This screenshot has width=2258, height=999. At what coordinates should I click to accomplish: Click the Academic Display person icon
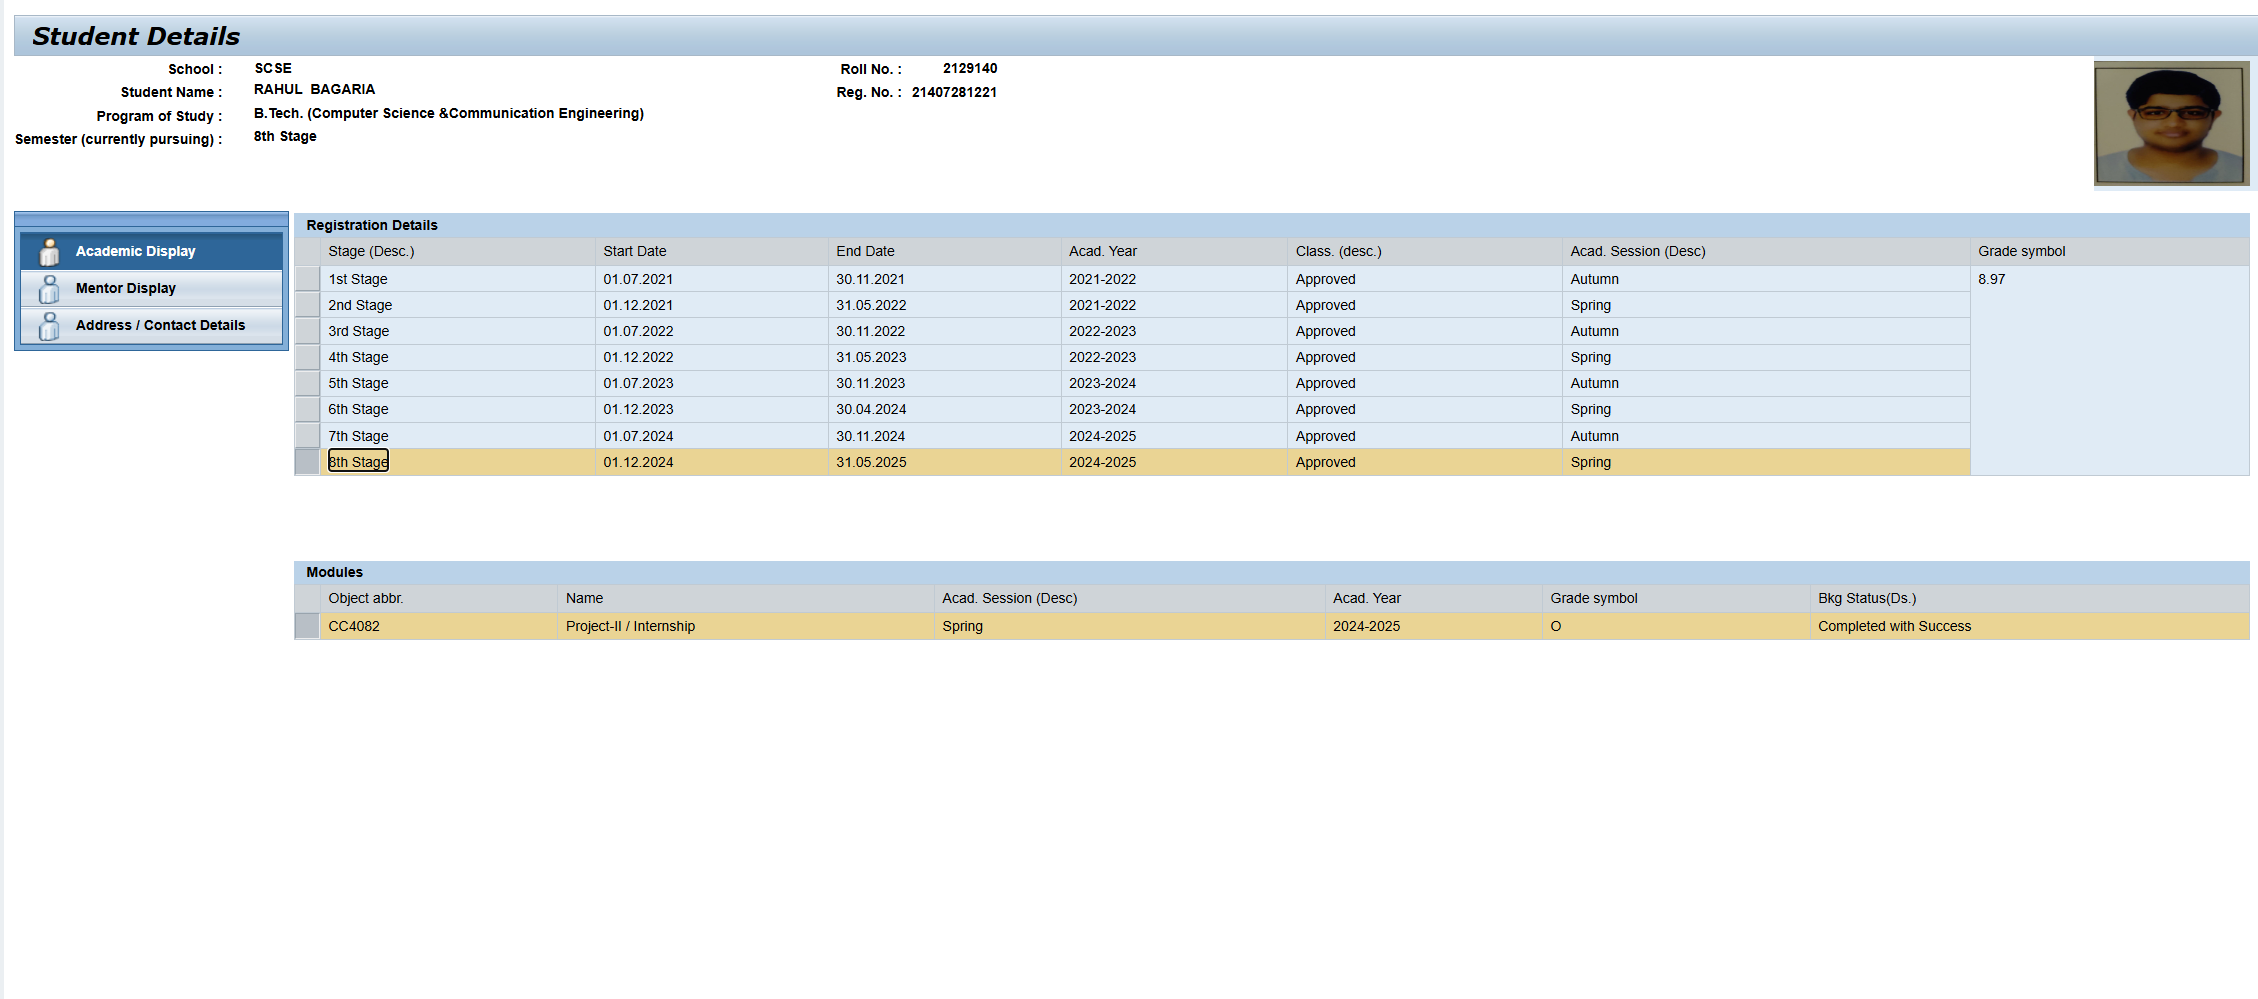[49, 252]
